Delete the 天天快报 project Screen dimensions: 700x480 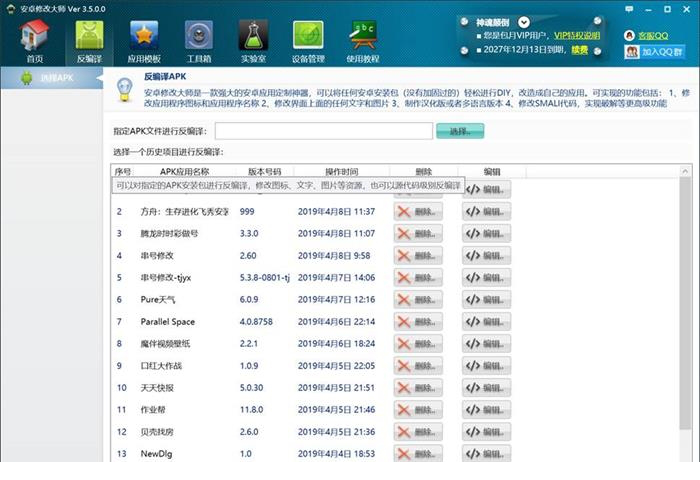pyautogui.click(x=418, y=388)
